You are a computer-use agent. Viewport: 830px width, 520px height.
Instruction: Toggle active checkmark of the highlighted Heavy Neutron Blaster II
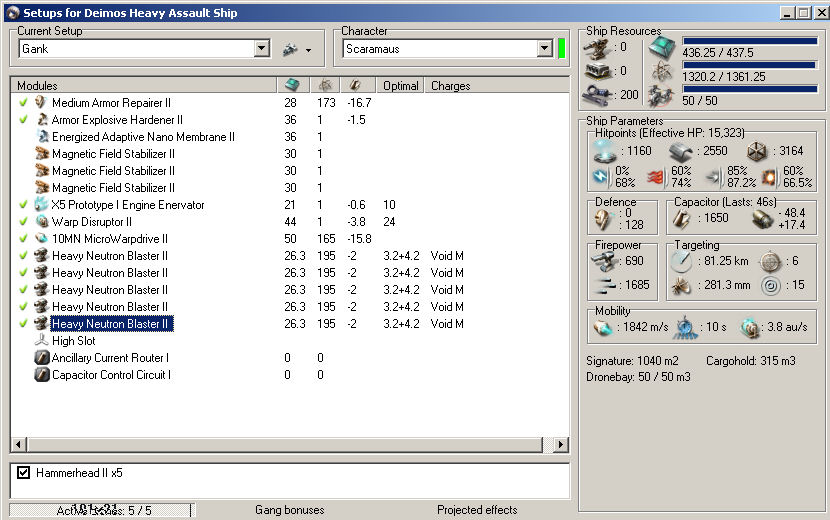23,324
